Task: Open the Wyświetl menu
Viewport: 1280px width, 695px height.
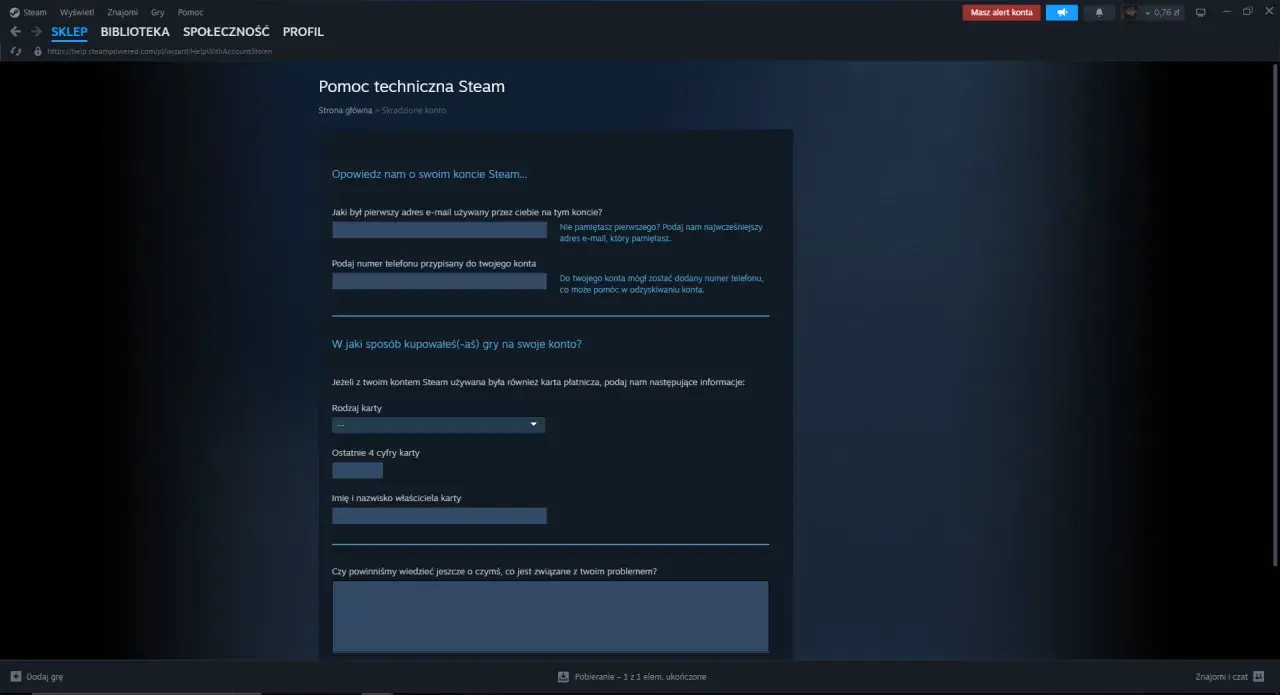Action: click(77, 12)
